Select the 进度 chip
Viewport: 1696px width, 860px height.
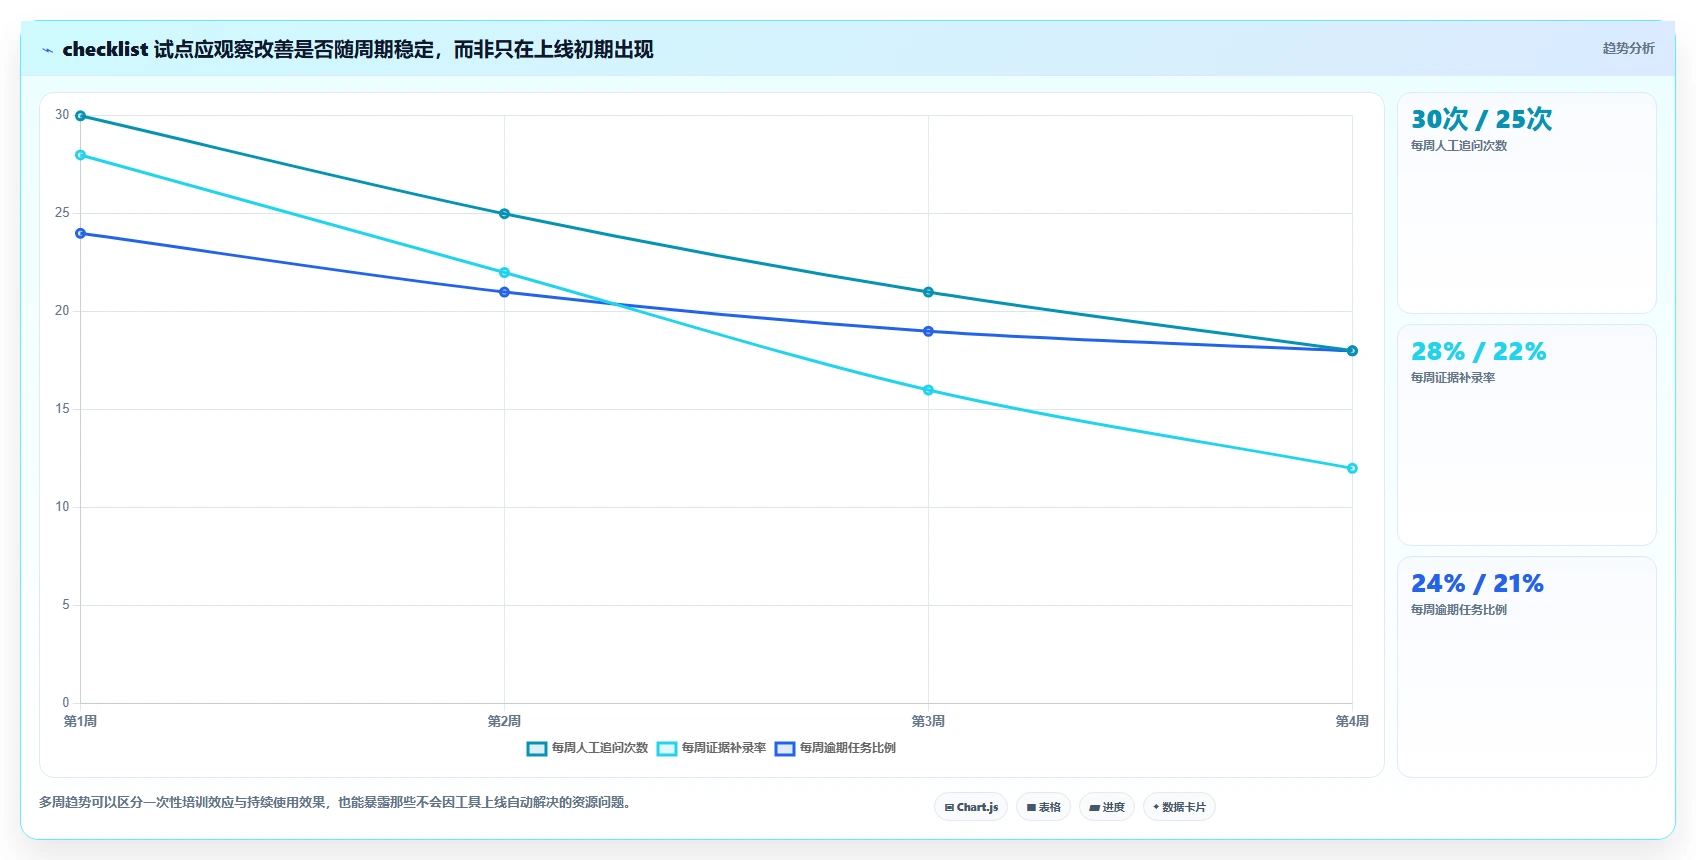[x=1107, y=807]
